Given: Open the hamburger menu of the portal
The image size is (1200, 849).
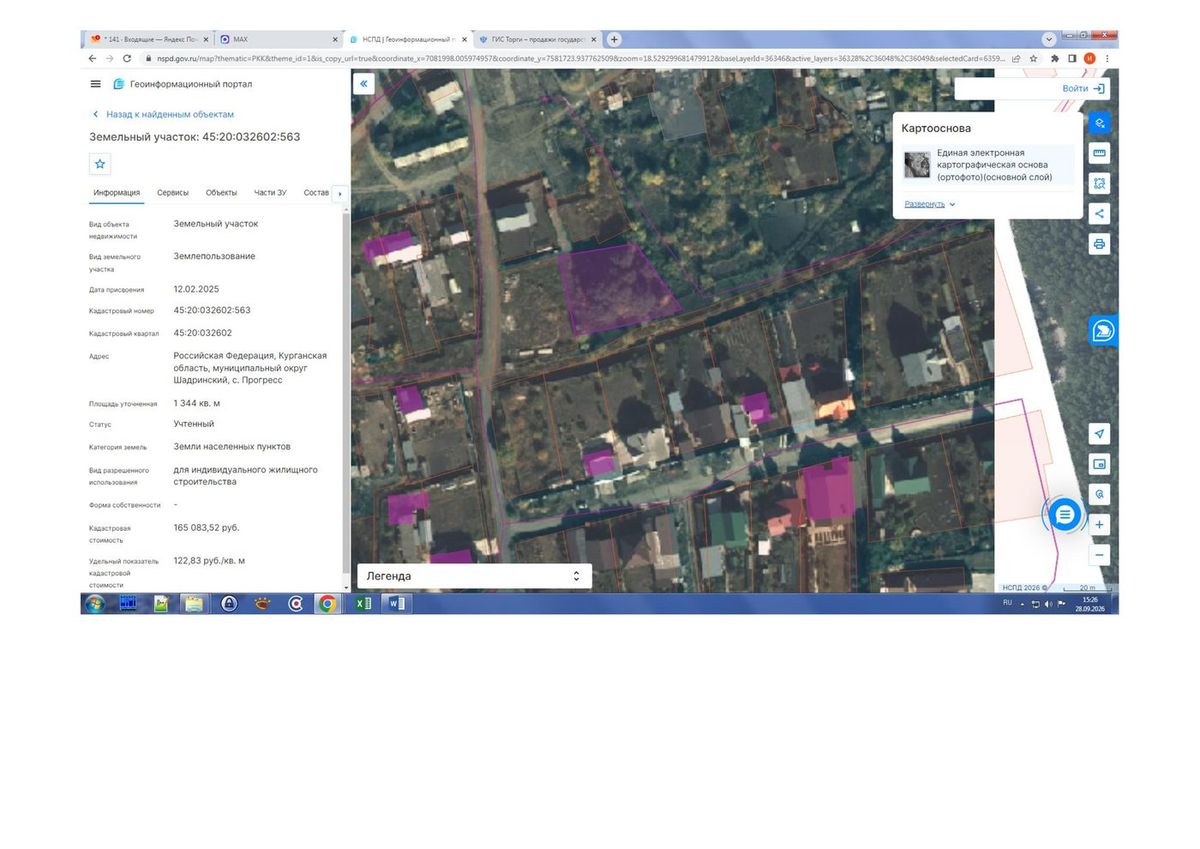Looking at the screenshot, I should point(95,84).
